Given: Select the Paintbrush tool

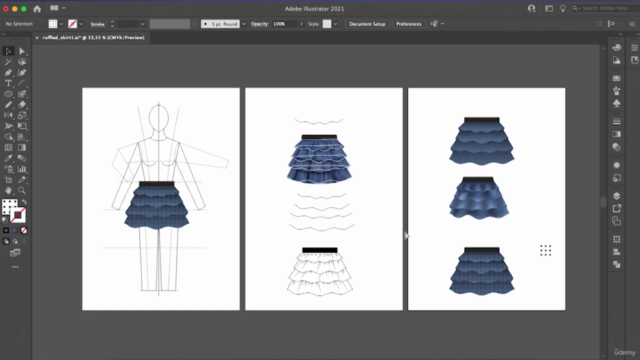Looking at the screenshot, I should (x=22, y=94).
